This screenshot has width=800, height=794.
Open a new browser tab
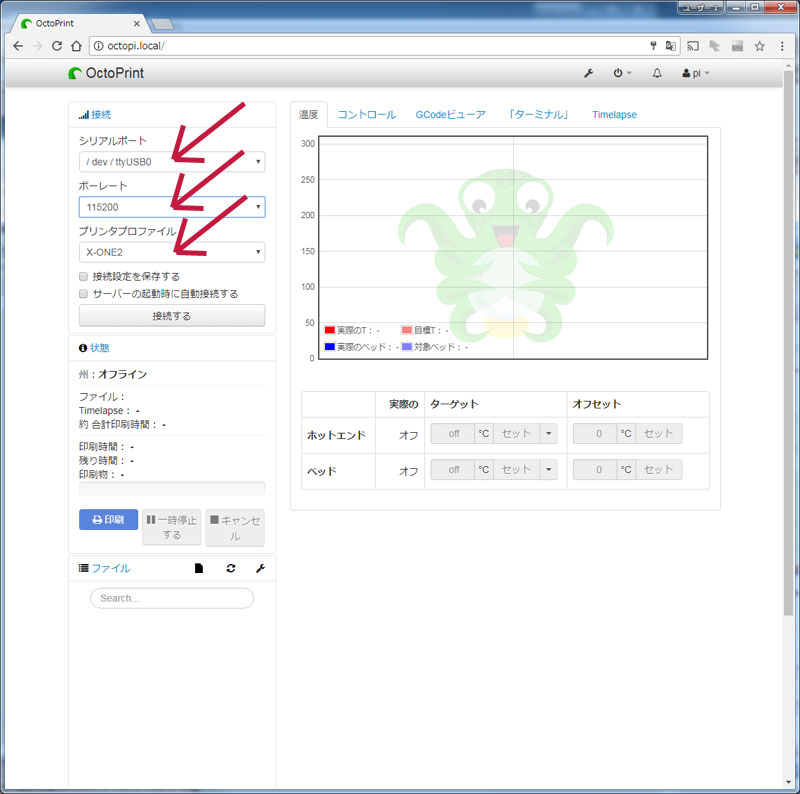coord(163,24)
